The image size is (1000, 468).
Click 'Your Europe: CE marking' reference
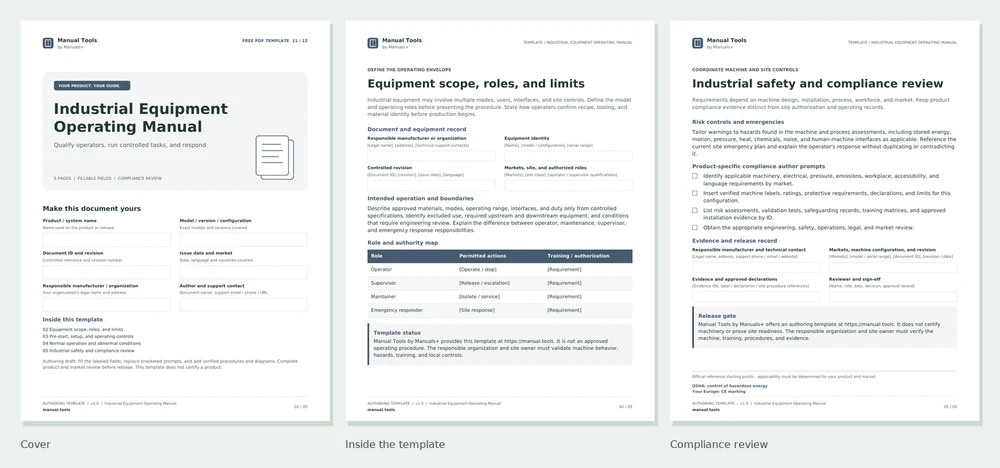719,391
